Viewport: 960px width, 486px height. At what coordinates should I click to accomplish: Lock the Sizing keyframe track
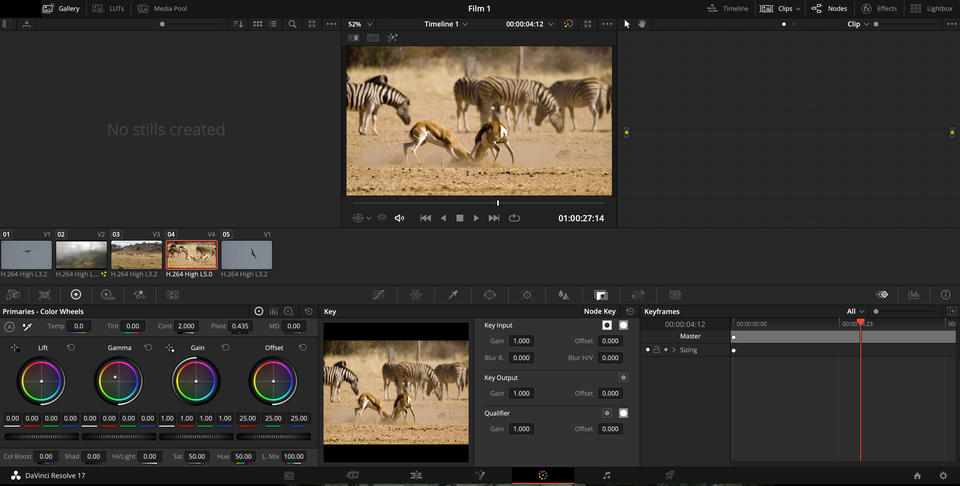656,350
